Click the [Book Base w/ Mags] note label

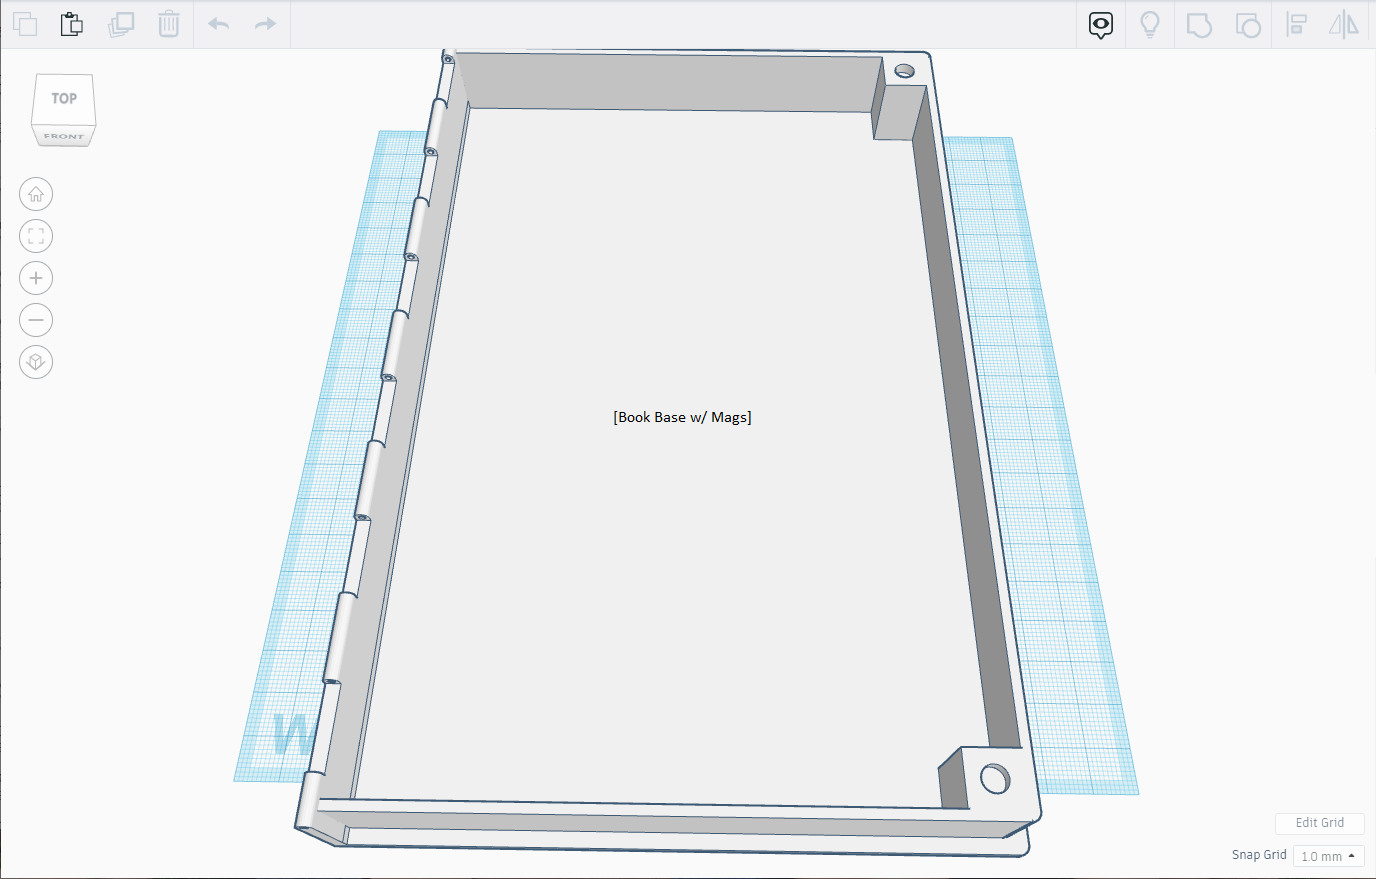click(683, 417)
